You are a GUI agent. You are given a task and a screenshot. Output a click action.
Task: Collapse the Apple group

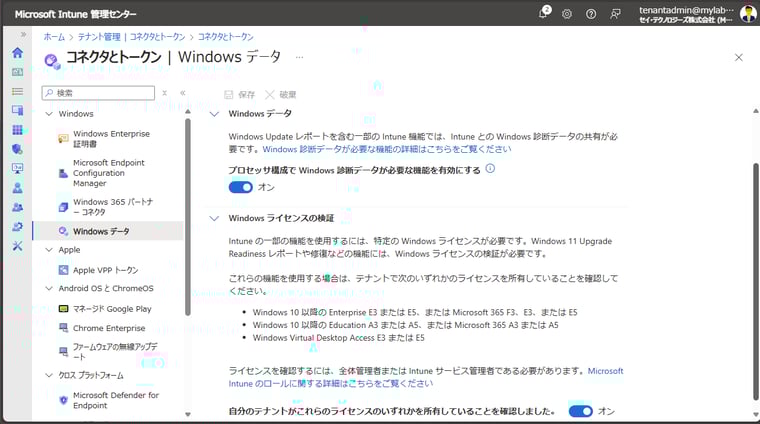point(49,250)
